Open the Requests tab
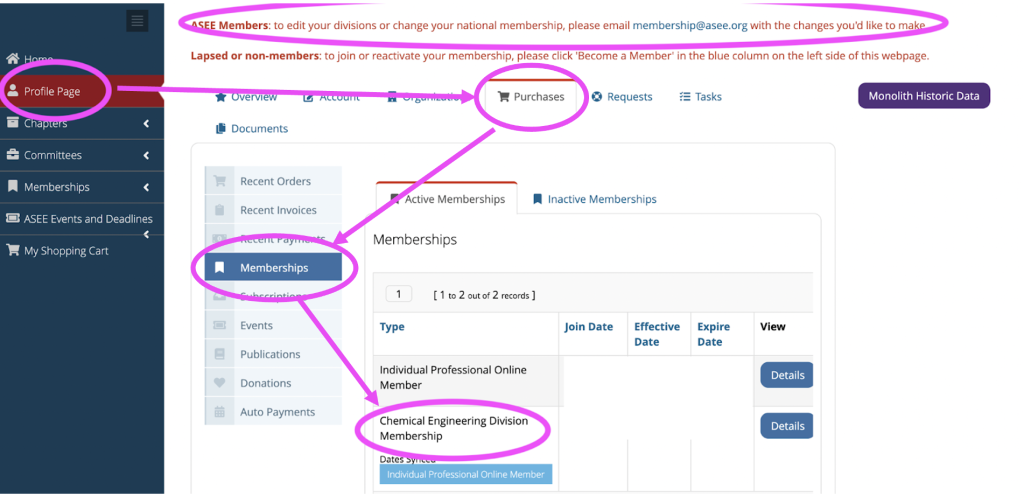1024x496 pixels. click(622, 97)
